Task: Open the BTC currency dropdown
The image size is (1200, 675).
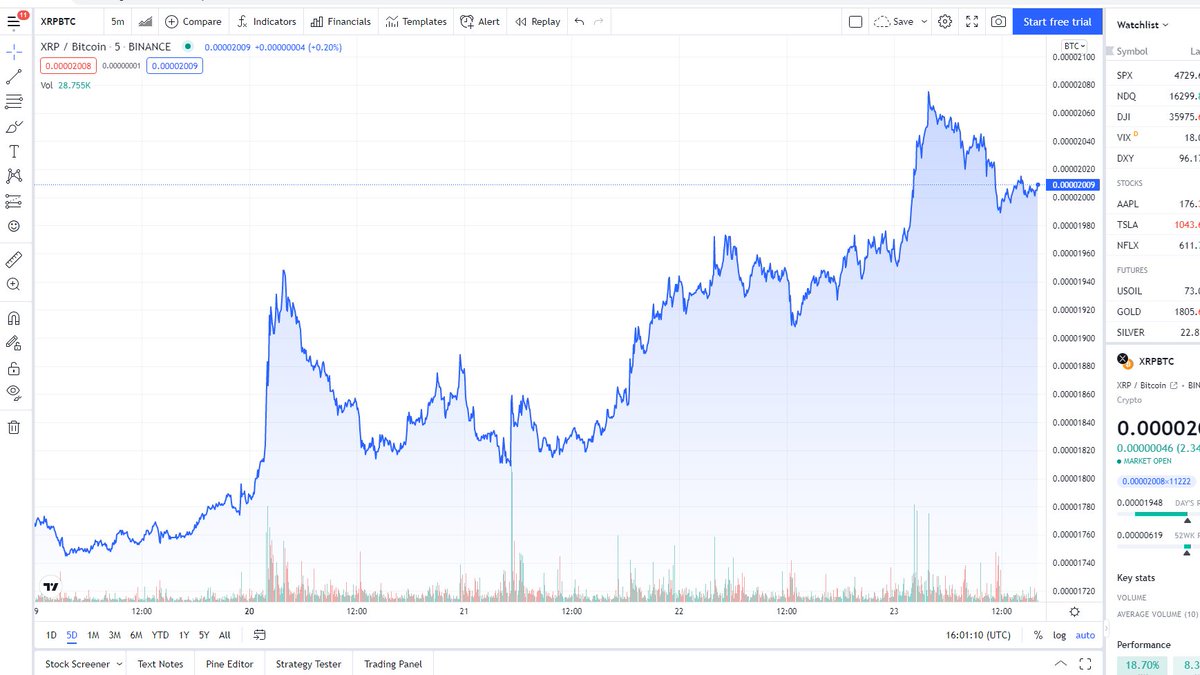Action: (x=1075, y=46)
